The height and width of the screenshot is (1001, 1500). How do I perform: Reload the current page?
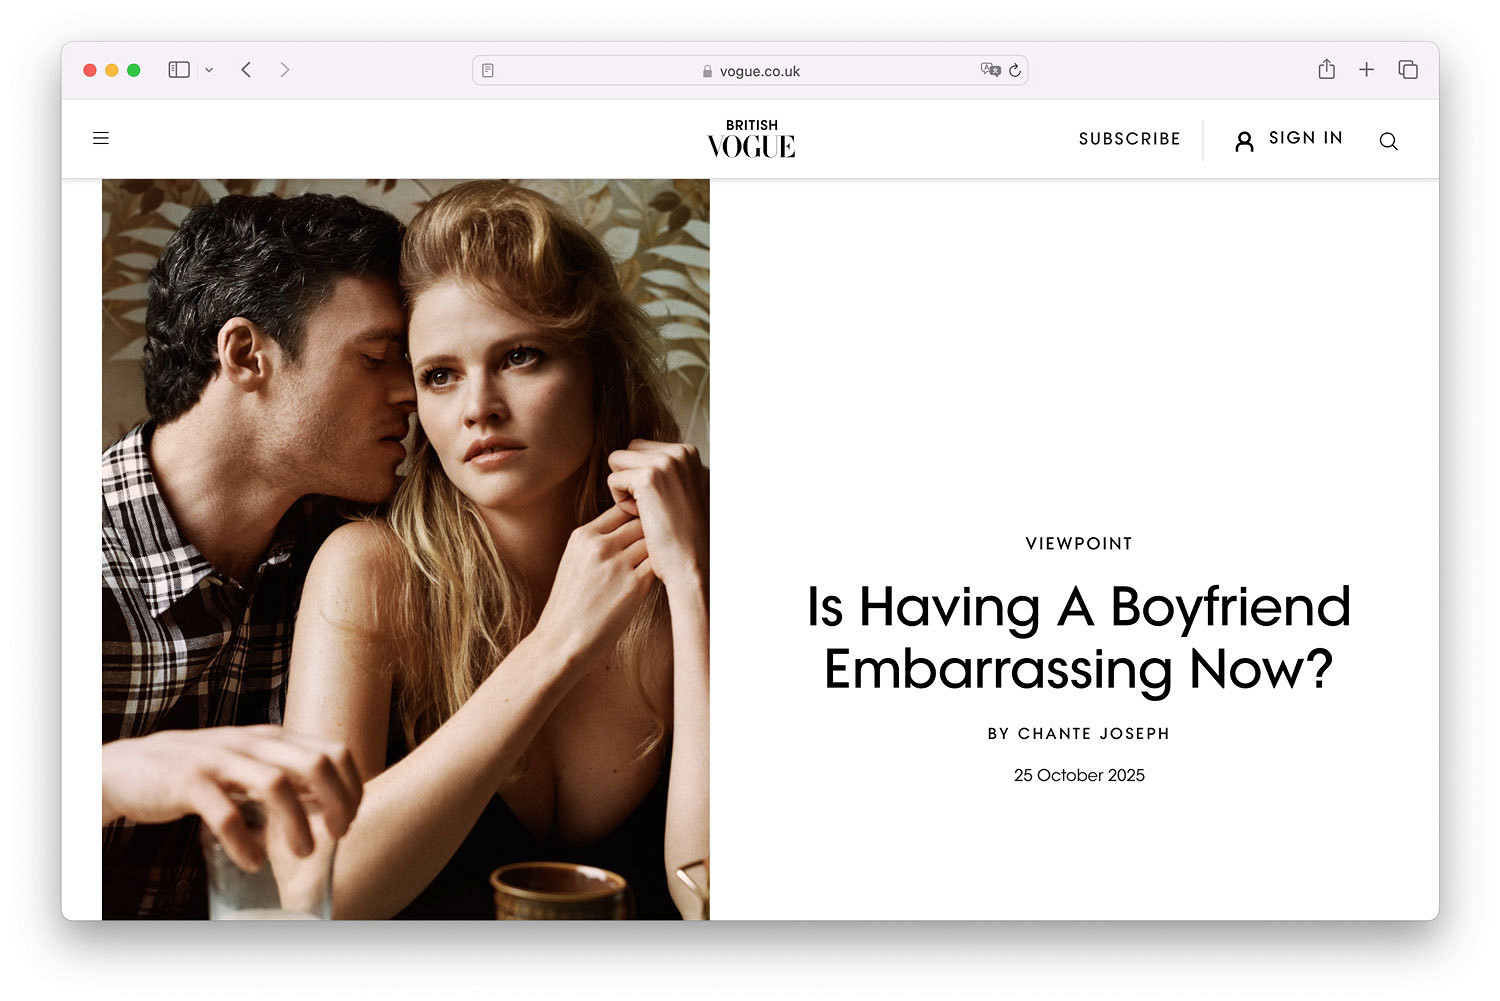click(1015, 70)
